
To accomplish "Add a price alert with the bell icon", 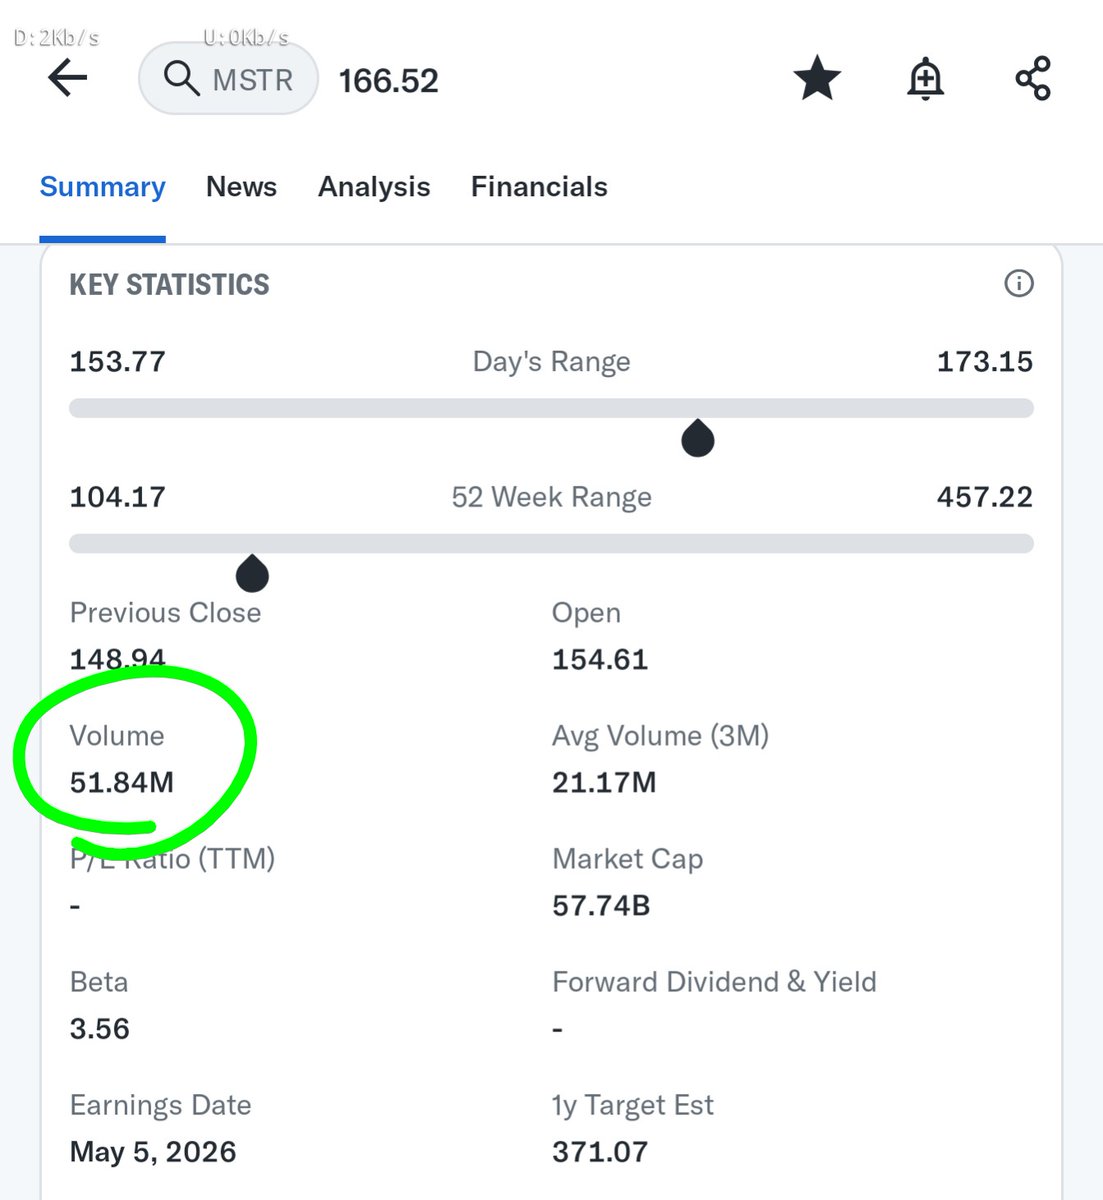I will click(x=925, y=78).
